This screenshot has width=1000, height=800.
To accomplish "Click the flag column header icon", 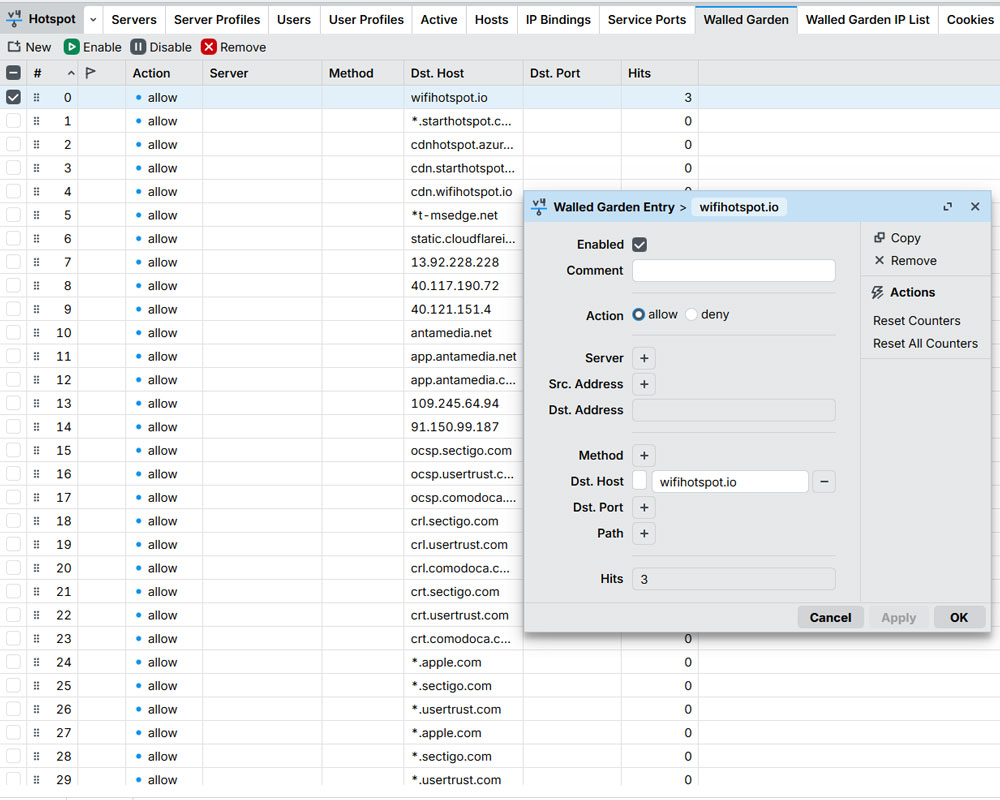I will click(91, 73).
